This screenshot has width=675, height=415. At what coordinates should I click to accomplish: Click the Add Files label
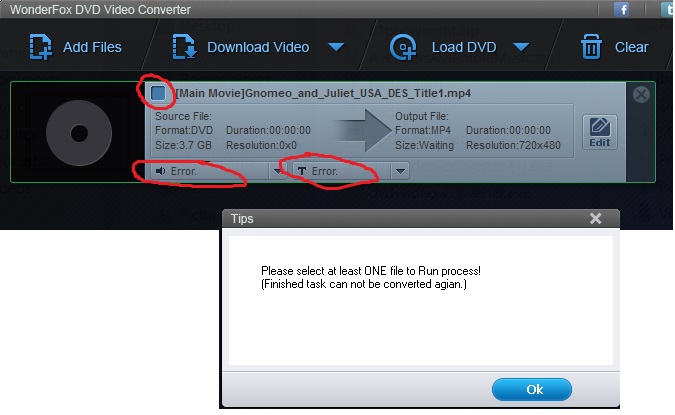pos(92,47)
